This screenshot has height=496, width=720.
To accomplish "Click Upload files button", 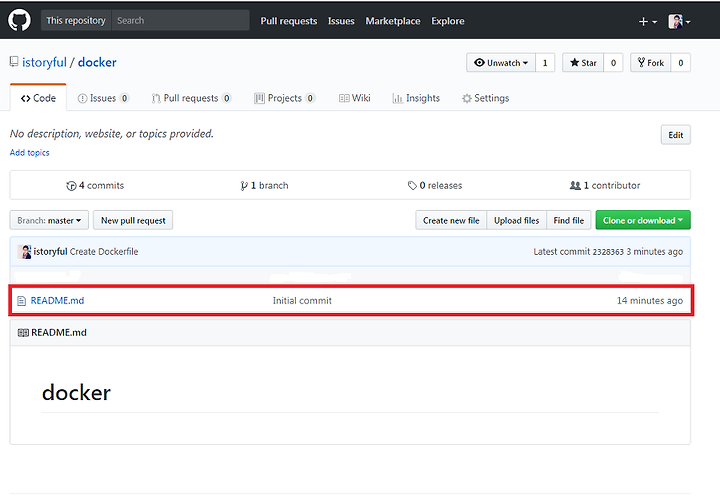I will [x=517, y=220].
